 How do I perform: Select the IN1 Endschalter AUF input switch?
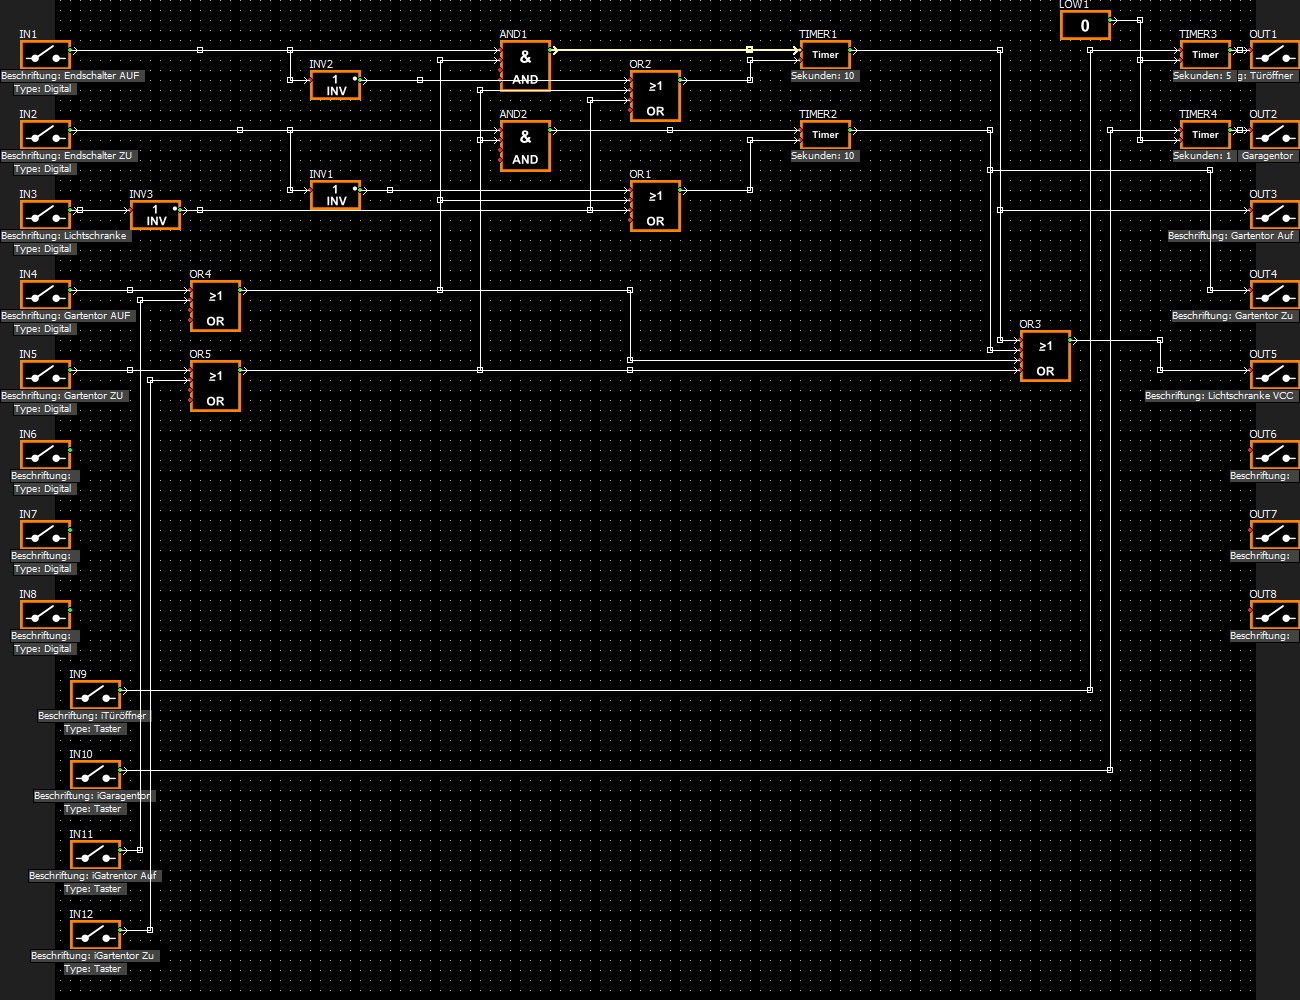tap(45, 54)
